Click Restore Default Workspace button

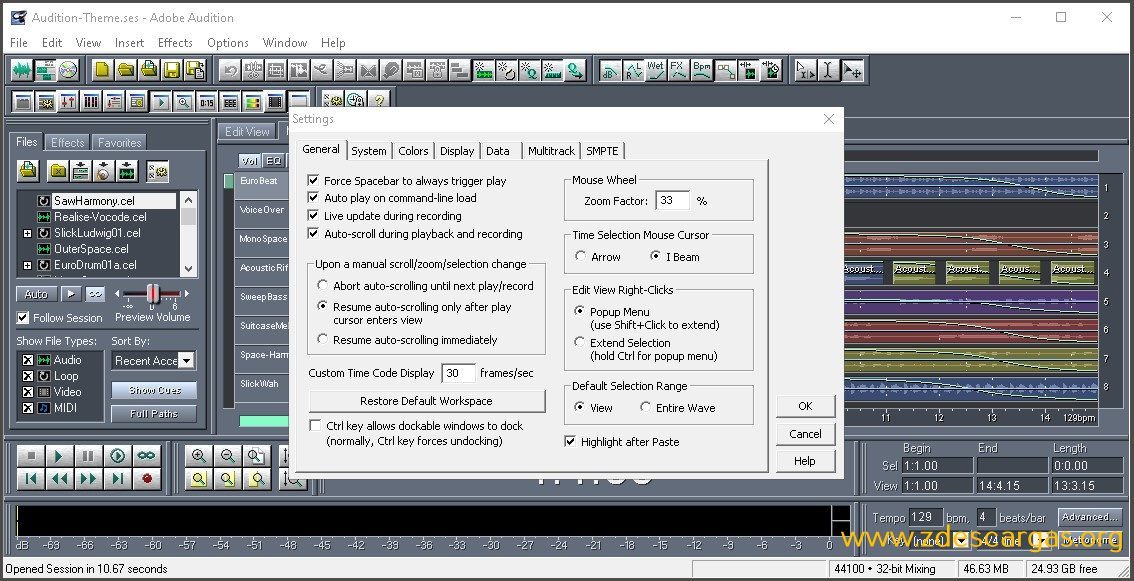(427, 401)
